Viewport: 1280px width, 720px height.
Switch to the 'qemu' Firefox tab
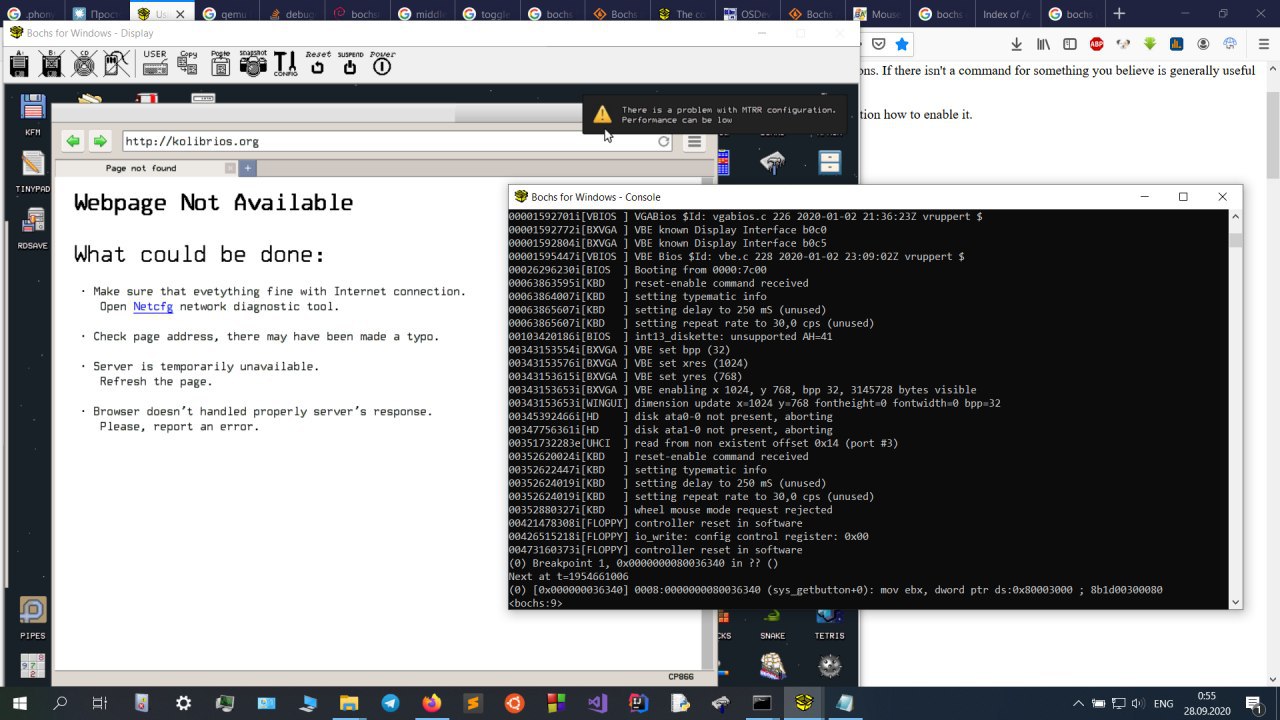[226, 14]
